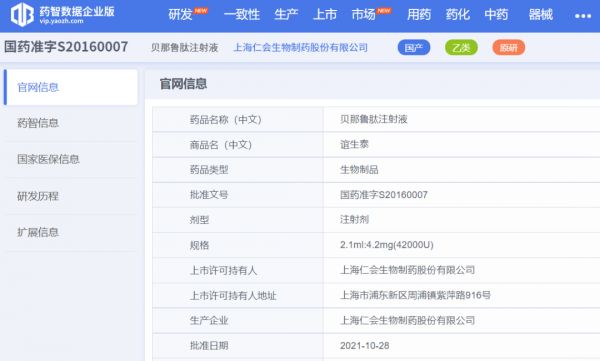This screenshot has width=600, height=361.
Task: Click the 生物制品 value cell
Action: [x=462, y=170]
